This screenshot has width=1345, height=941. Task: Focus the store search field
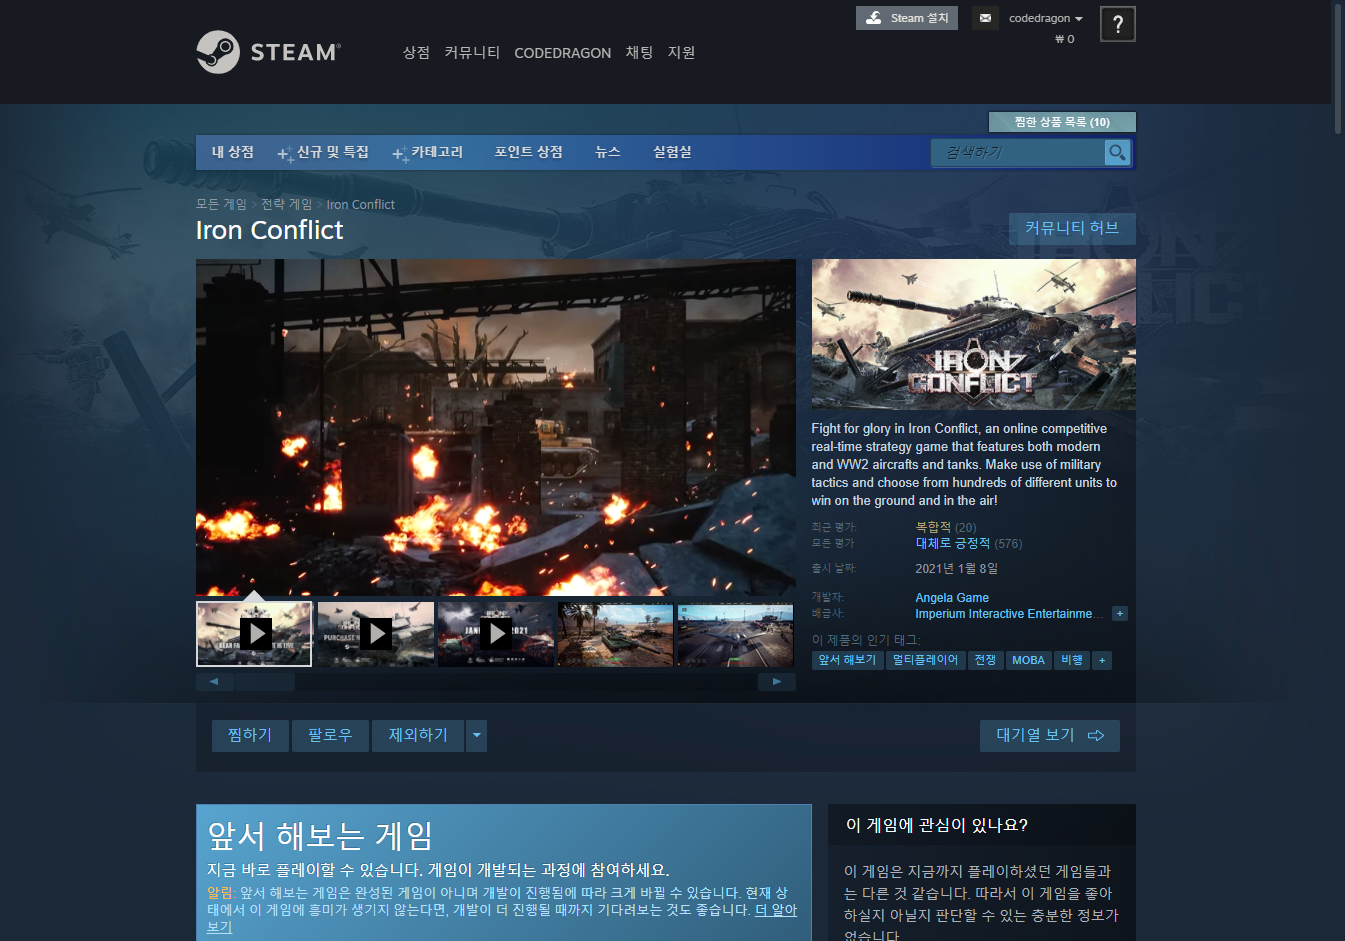pyautogui.click(x=1018, y=152)
